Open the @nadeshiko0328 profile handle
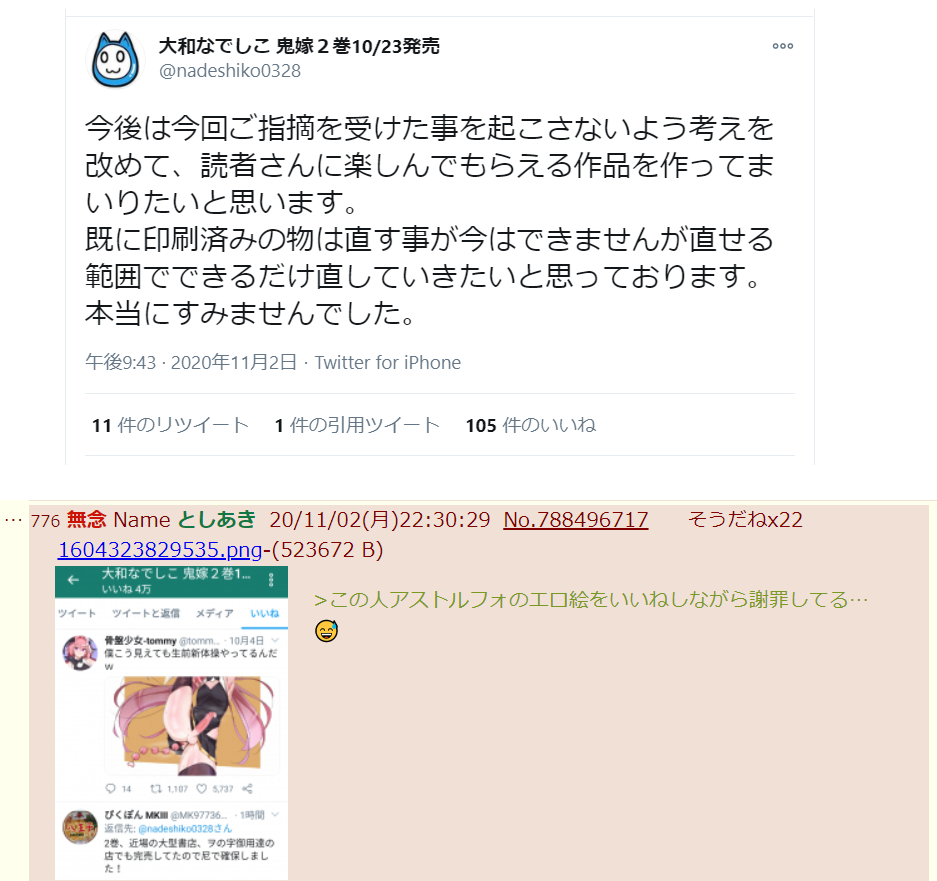Image resolution: width=937 pixels, height=881 pixels. pos(229,71)
